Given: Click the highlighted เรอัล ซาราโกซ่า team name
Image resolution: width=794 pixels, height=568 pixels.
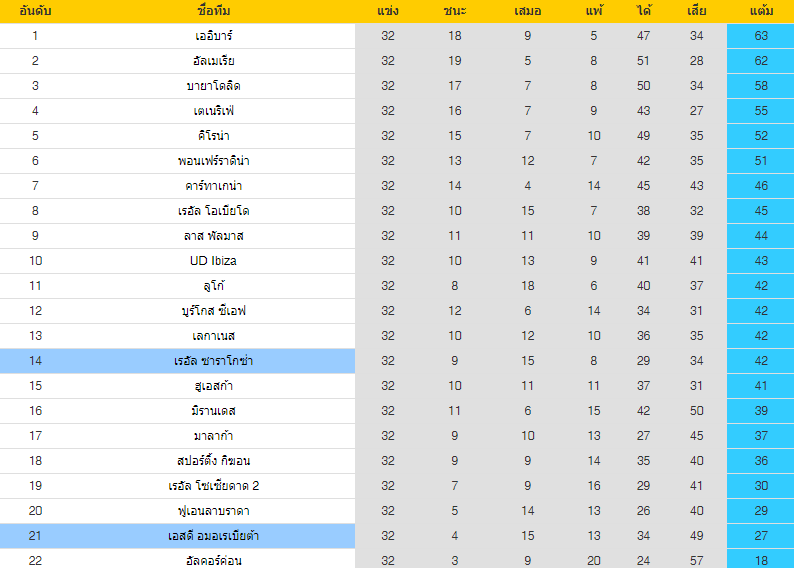Looking at the screenshot, I should [x=213, y=361].
